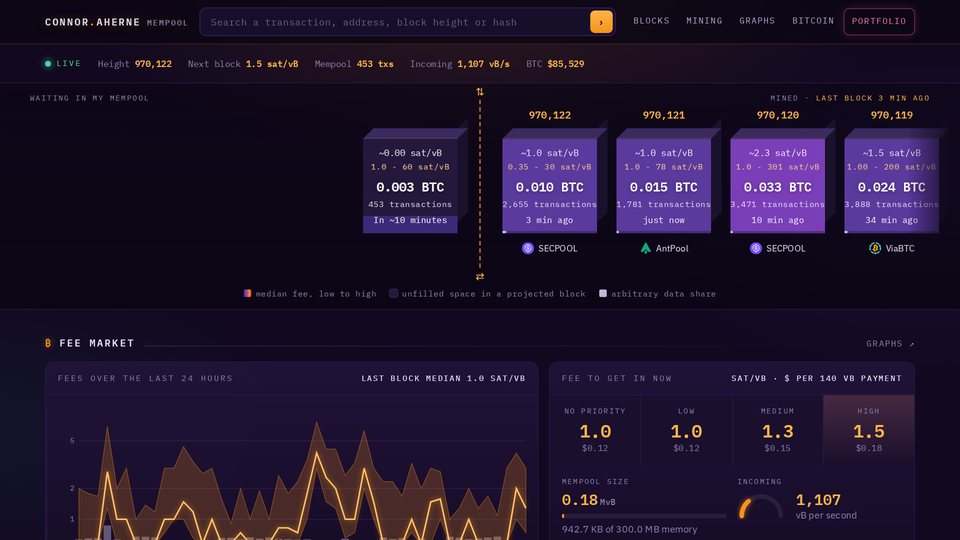
Task: Open the pending mempool block with 453 transactions
Action: coord(410,186)
